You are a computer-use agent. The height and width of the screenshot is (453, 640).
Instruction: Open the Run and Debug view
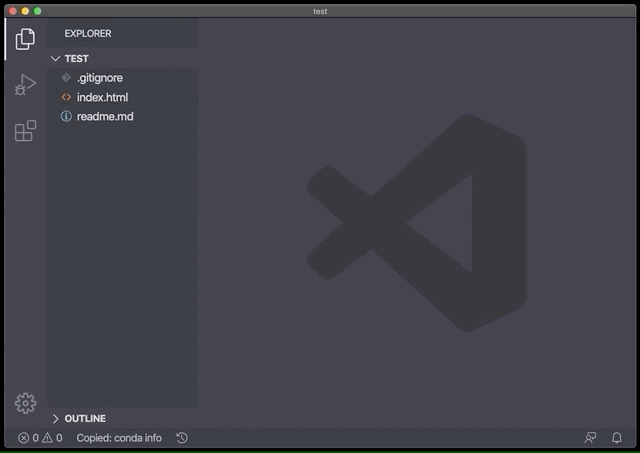tap(25, 85)
